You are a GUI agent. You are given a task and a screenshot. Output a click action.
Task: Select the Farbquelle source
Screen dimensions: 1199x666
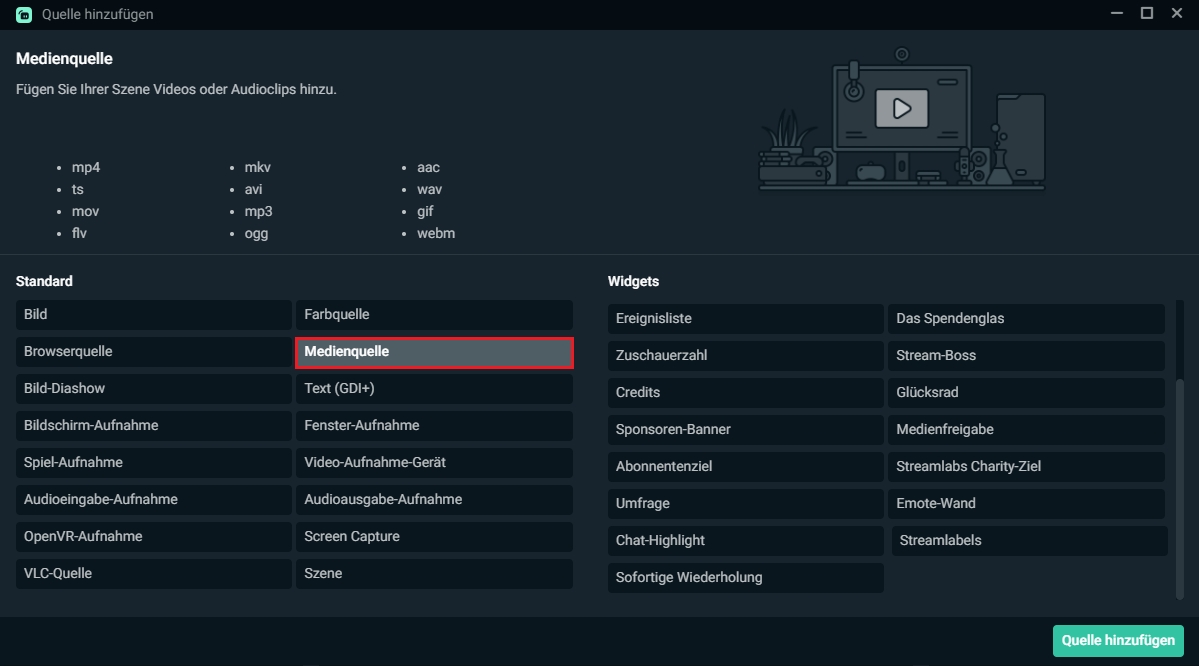point(434,314)
